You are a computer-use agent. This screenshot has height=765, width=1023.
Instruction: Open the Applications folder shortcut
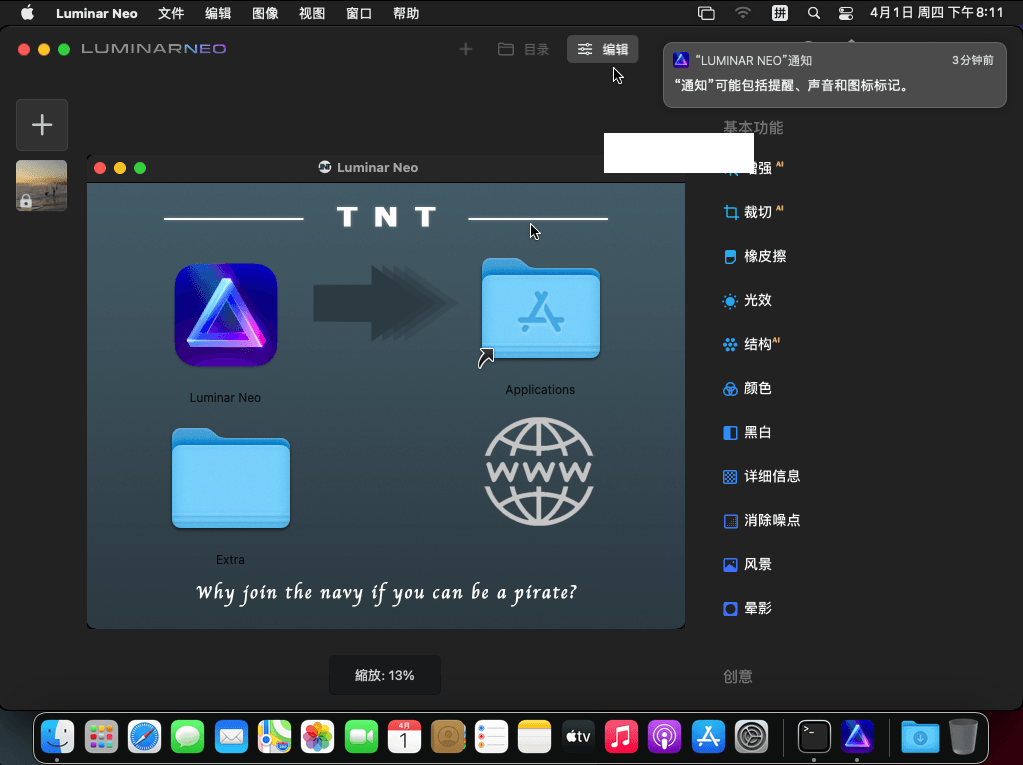click(x=540, y=310)
